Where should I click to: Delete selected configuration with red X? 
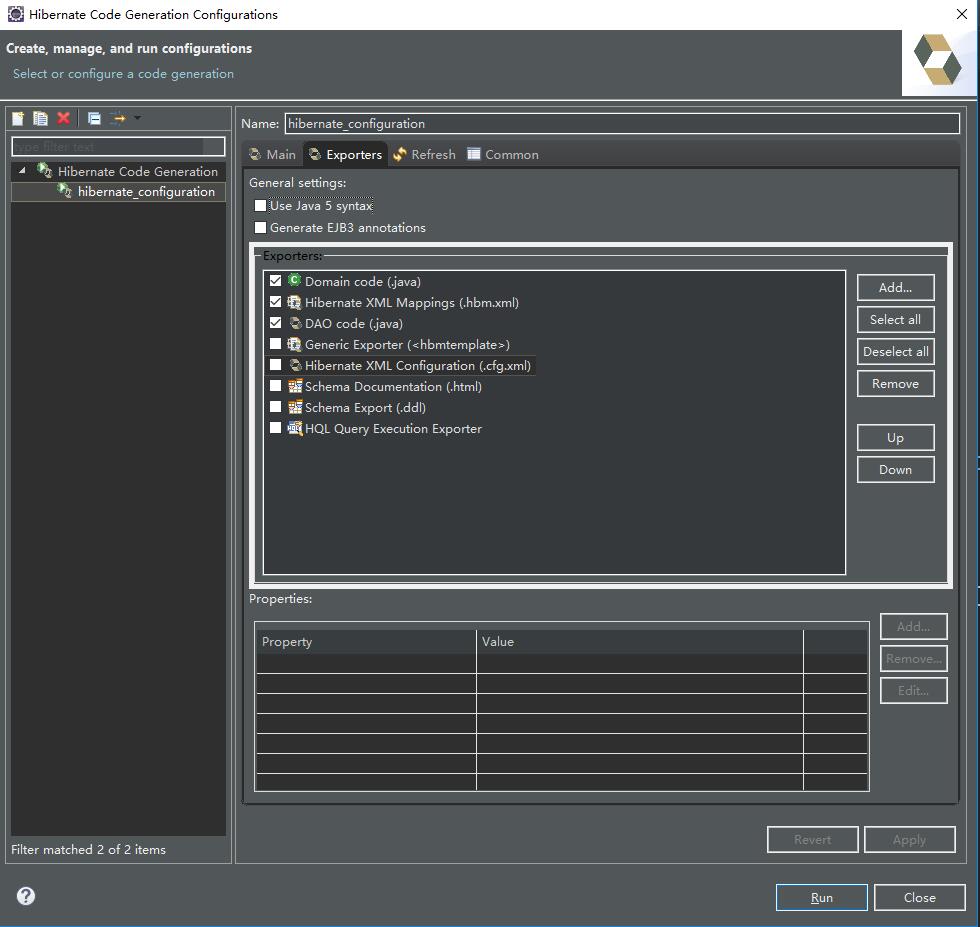[64, 118]
